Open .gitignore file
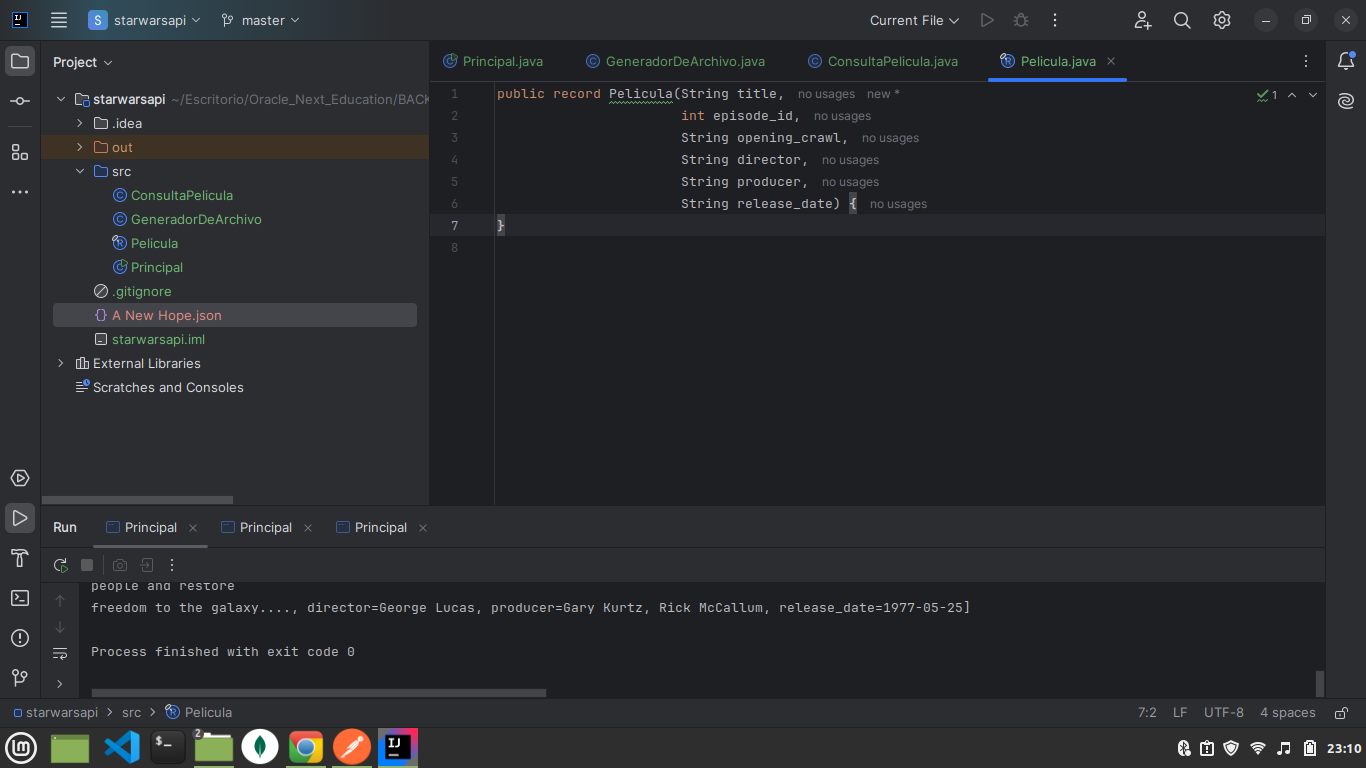The height and width of the screenshot is (768, 1366). pyautogui.click(x=141, y=291)
